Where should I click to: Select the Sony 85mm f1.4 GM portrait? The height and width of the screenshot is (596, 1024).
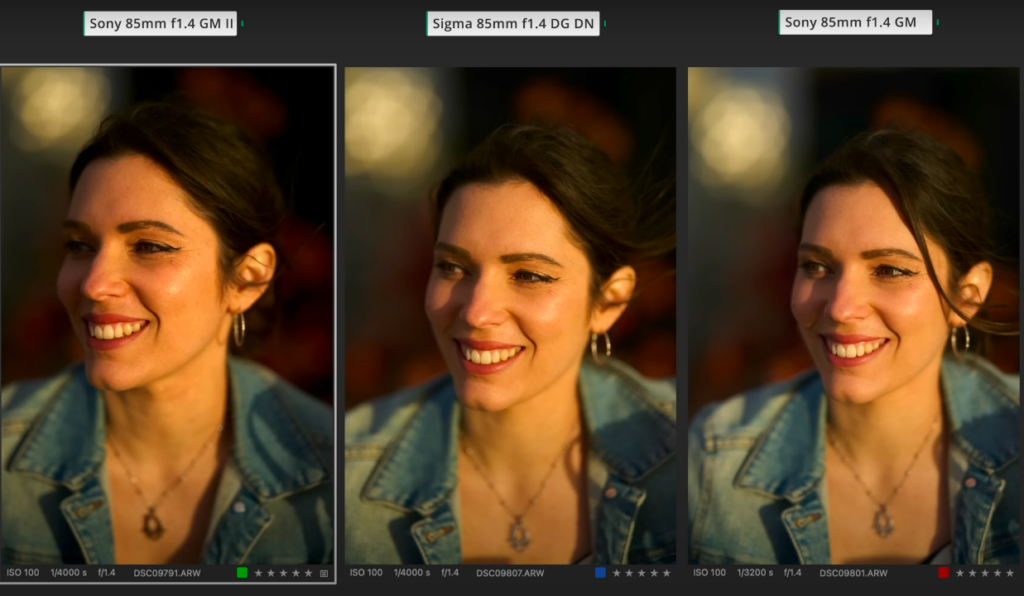pos(856,315)
